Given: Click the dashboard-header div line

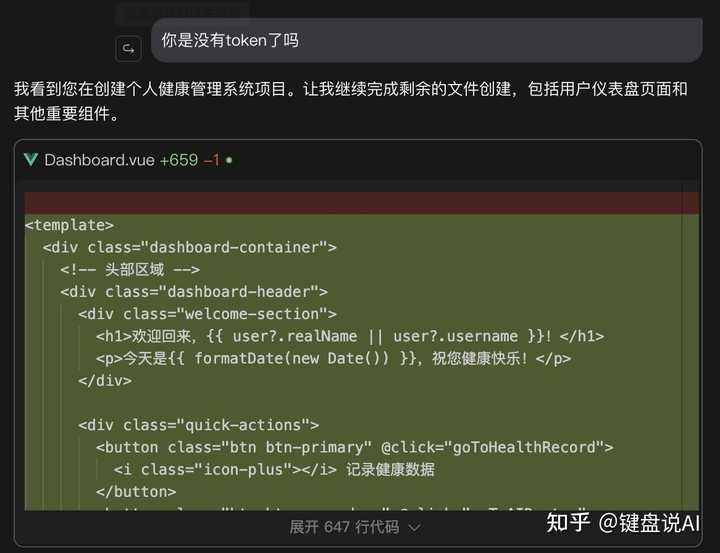Looking at the screenshot, I should pos(194,292).
